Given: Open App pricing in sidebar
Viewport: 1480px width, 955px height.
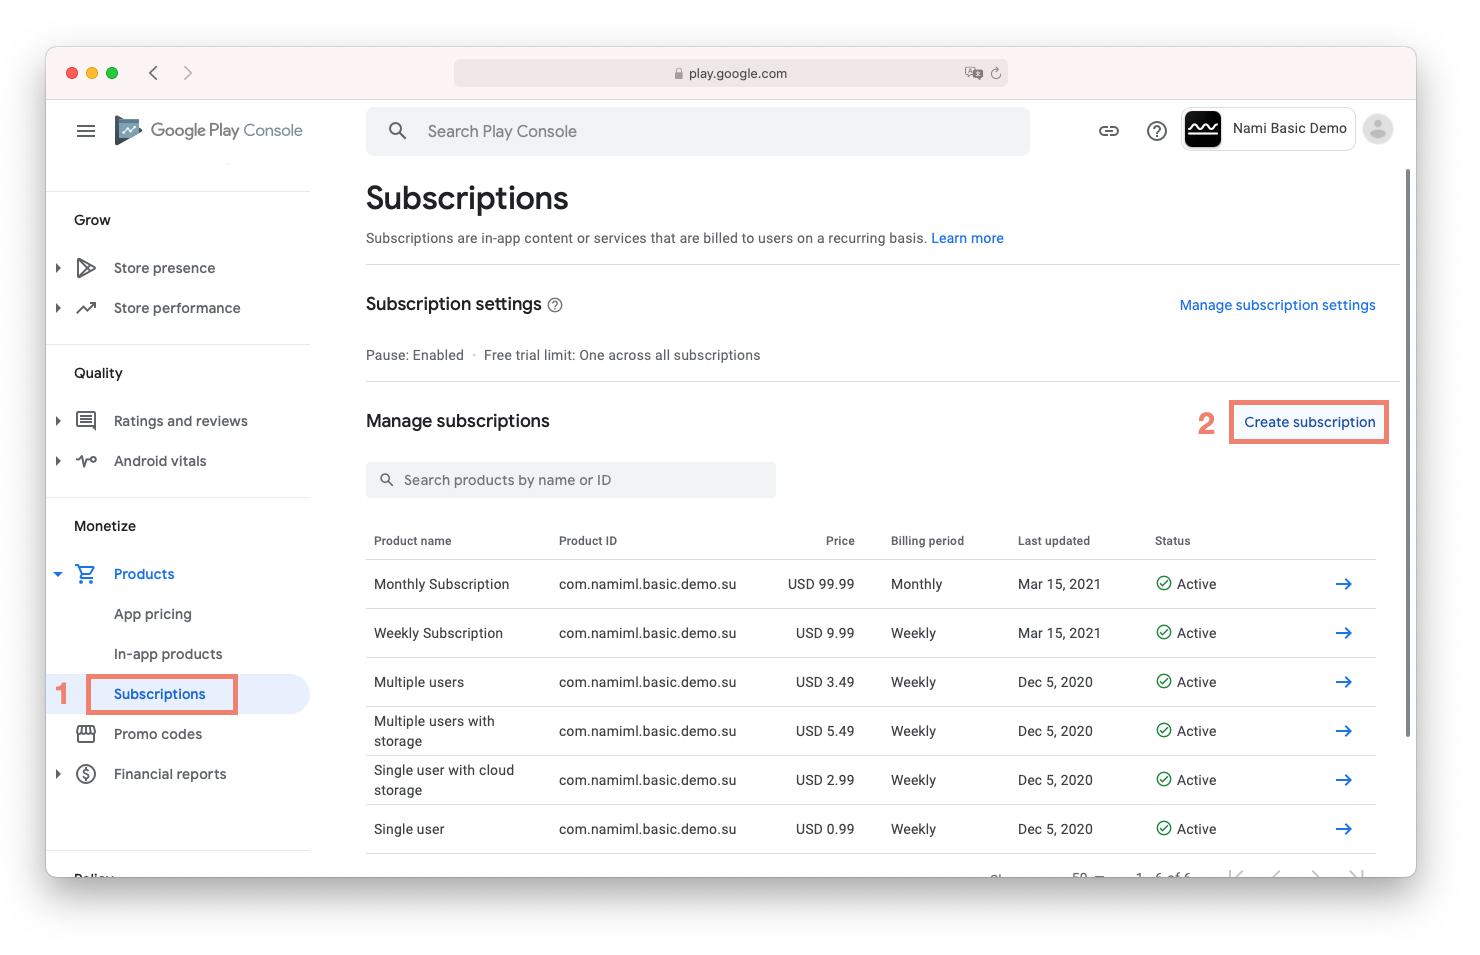Looking at the screenshot, I should point(153,614).
